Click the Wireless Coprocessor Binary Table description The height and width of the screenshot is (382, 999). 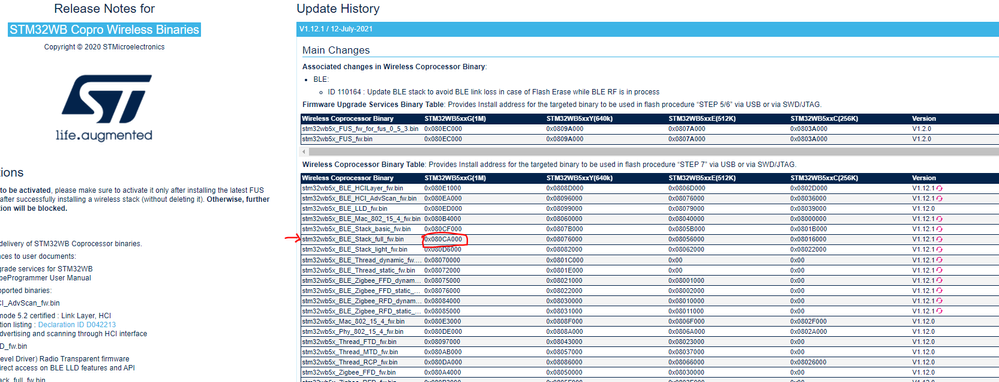click(549, 165)
